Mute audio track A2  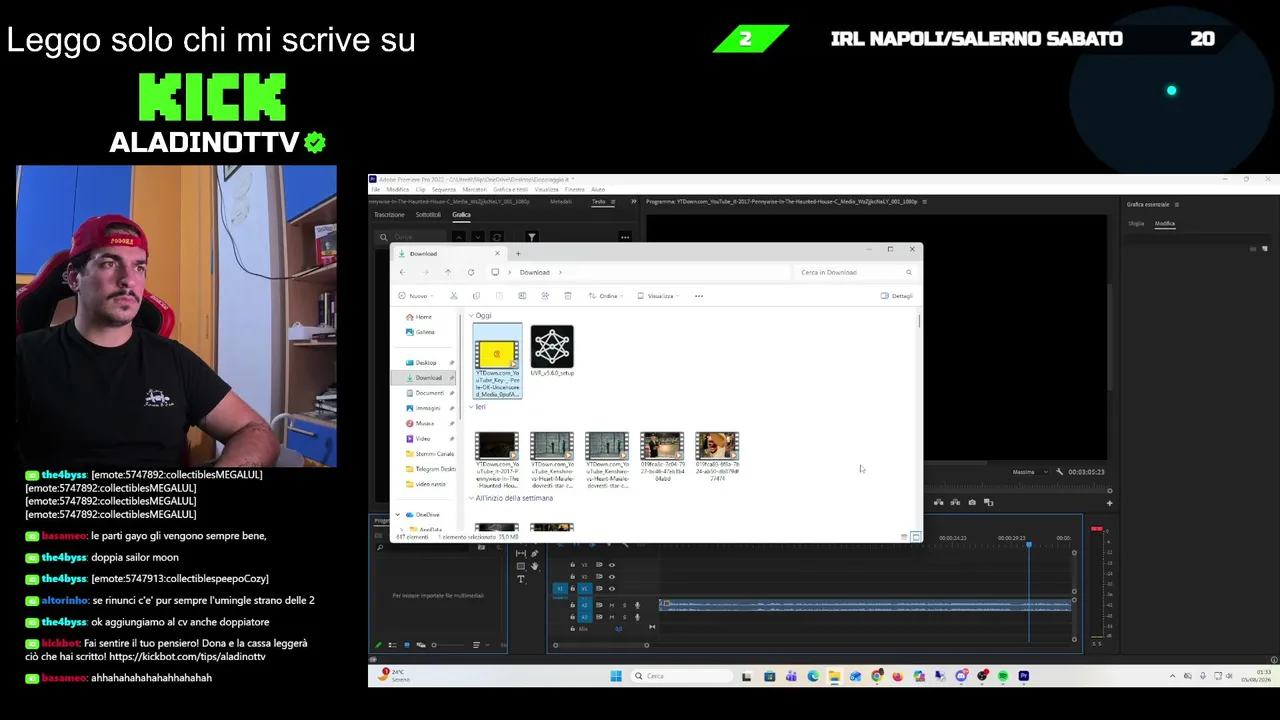[x=612, y=605]
